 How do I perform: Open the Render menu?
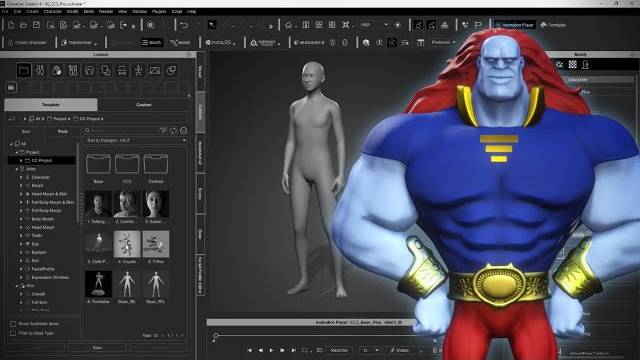click(106, 11)
